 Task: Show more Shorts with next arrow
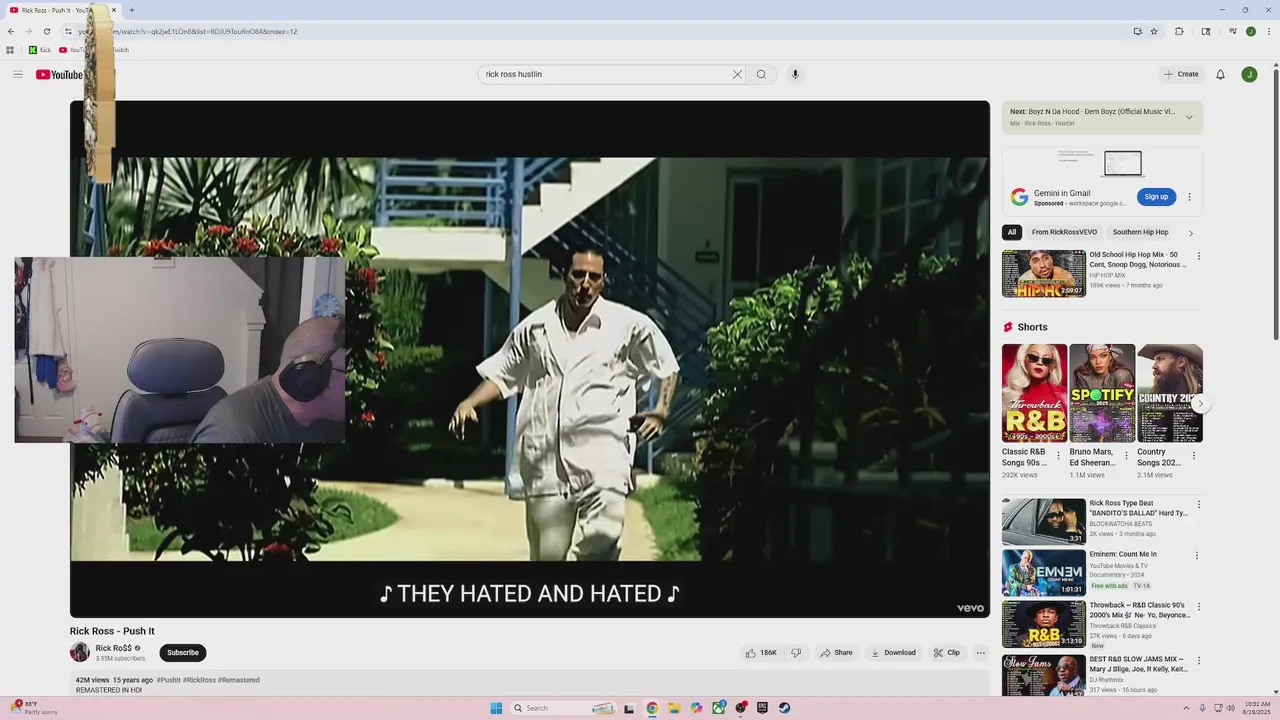click(x=1200, y=403)
